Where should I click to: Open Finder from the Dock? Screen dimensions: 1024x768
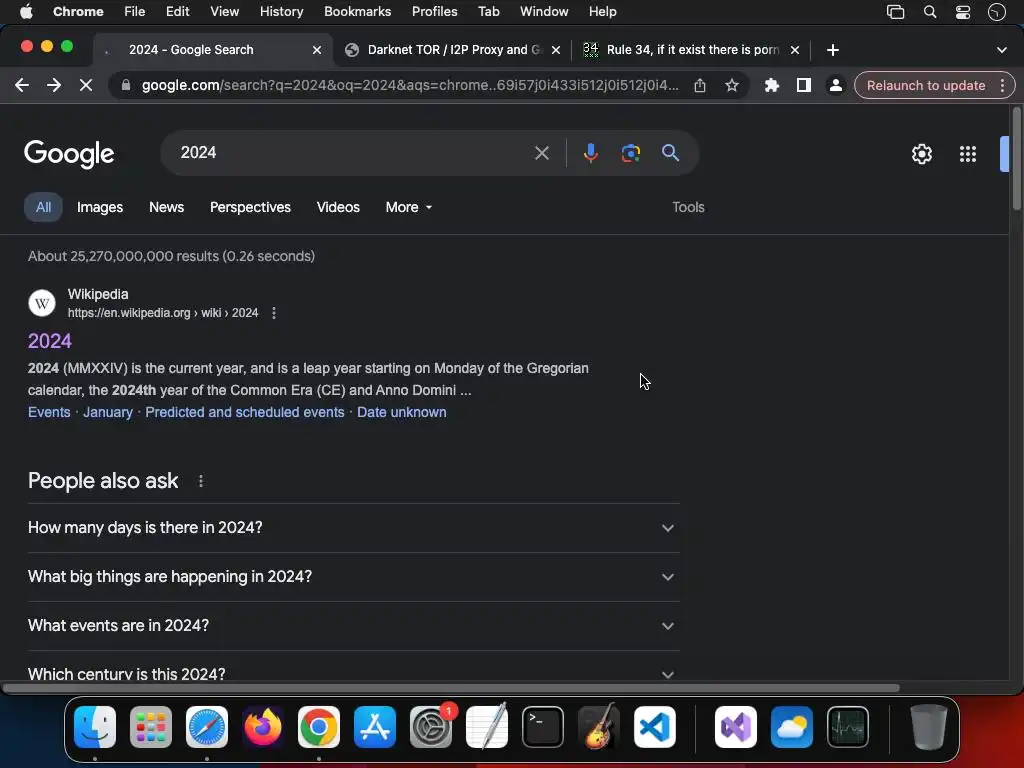pos(95,727)
